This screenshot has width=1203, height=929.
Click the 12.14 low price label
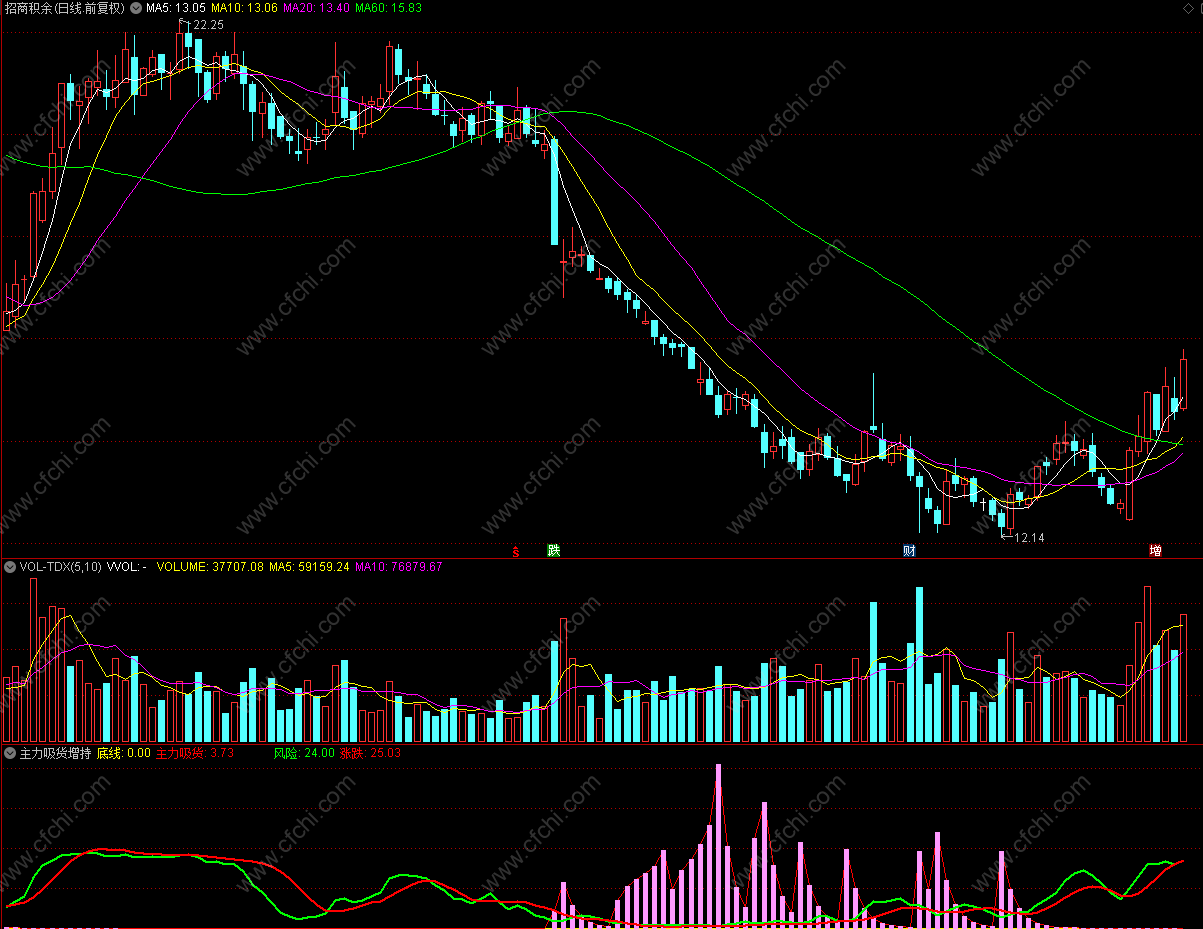pyautogui.click(x=1029, y=538)
